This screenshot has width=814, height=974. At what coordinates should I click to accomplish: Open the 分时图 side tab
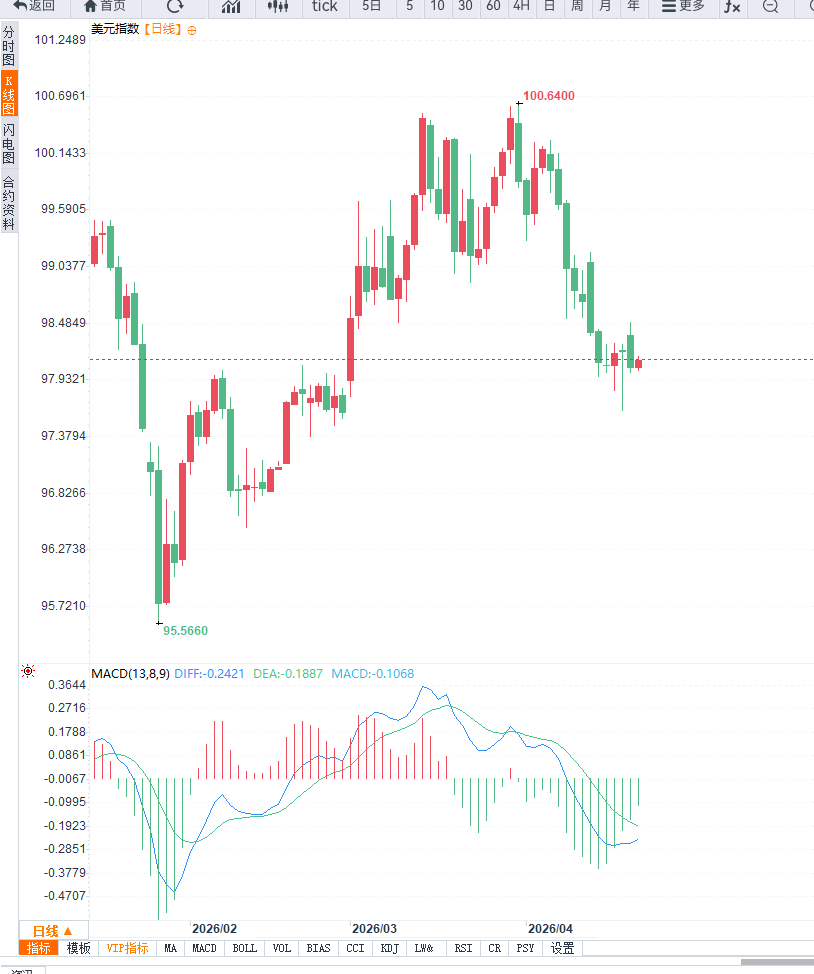(x=9, y=46)
